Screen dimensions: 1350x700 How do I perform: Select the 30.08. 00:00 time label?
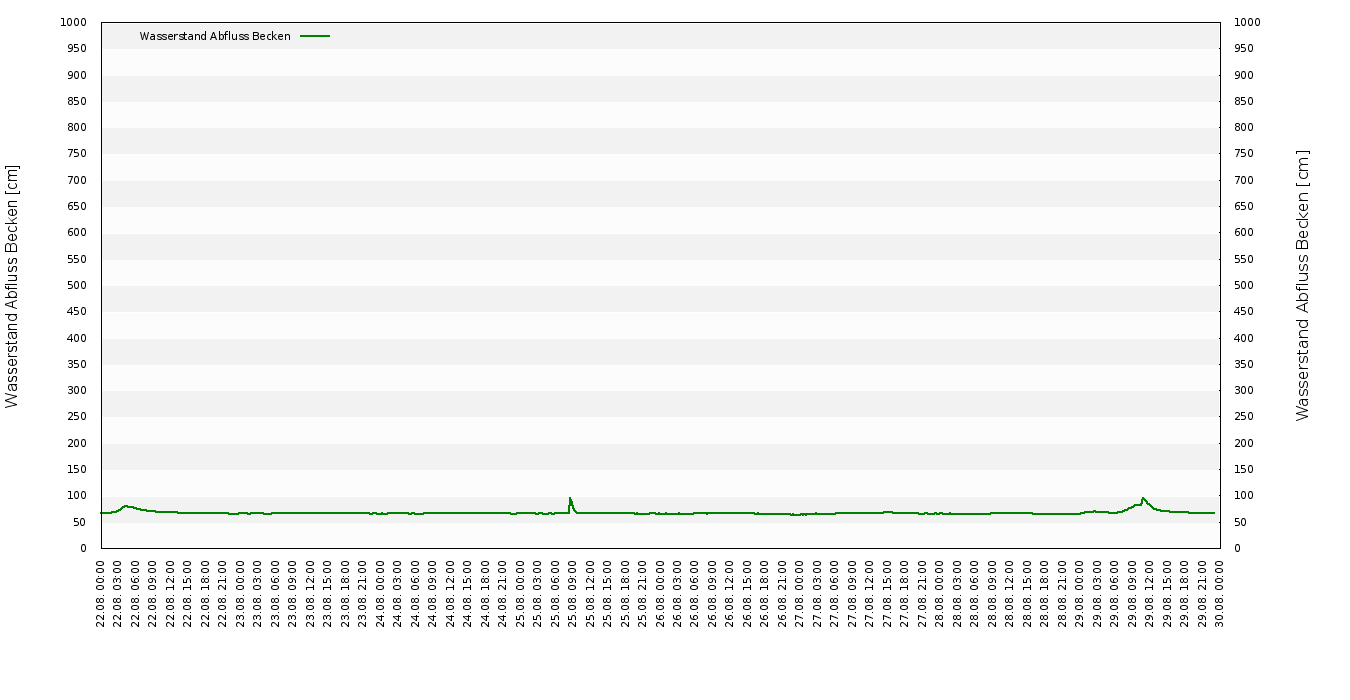pyautogui.click(x=1220, y=593)
